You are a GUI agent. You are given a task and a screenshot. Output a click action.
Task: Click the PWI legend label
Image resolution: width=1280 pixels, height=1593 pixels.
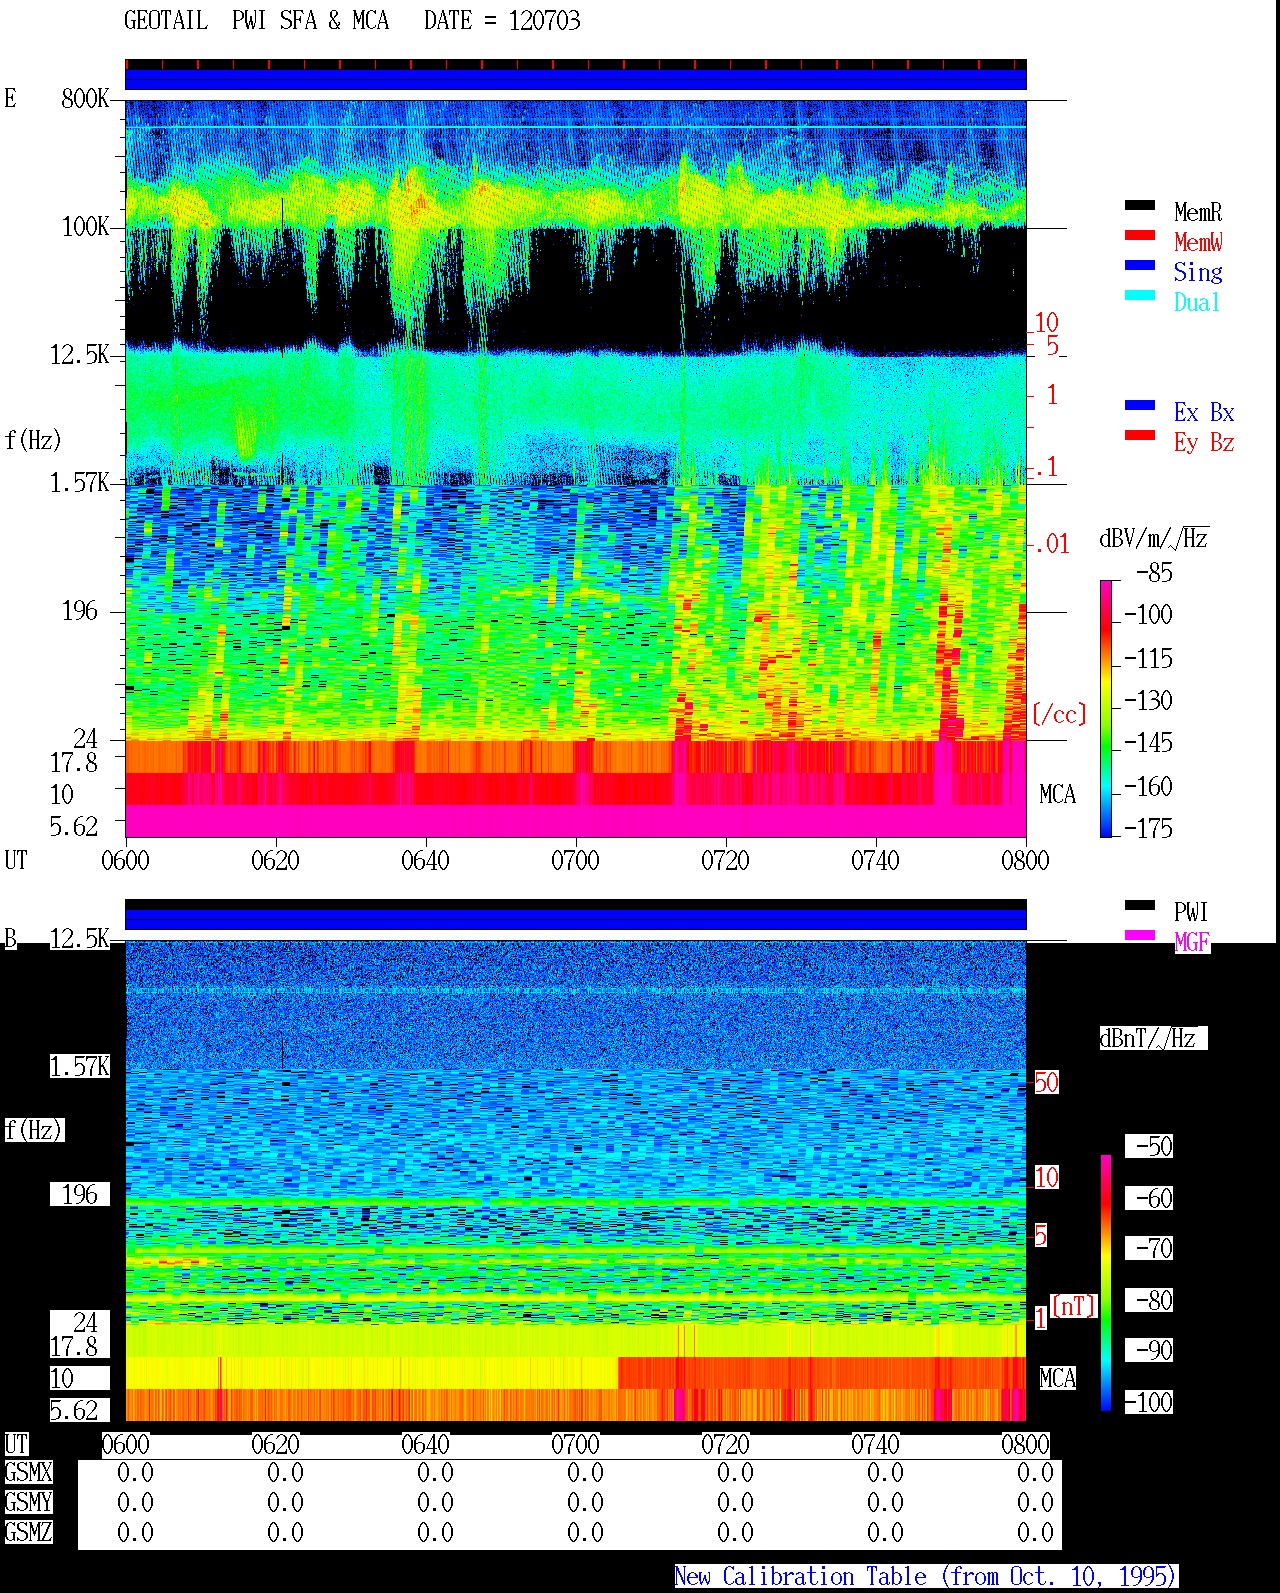[1191, 912]
